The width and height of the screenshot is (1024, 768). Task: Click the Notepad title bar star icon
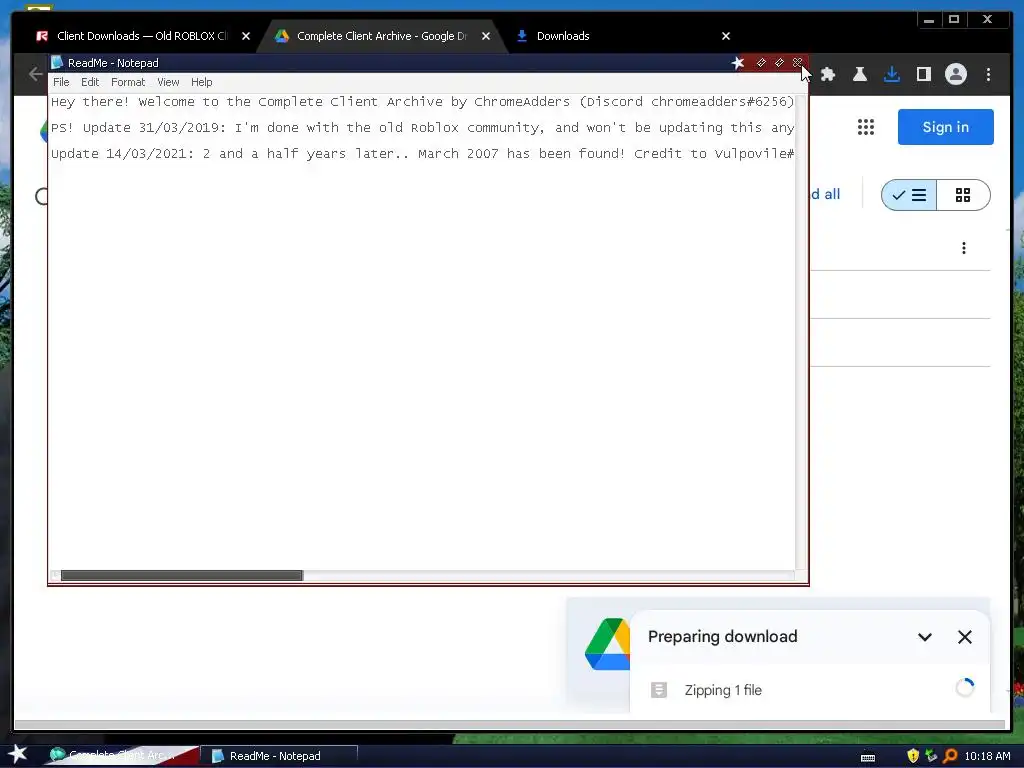737,63
